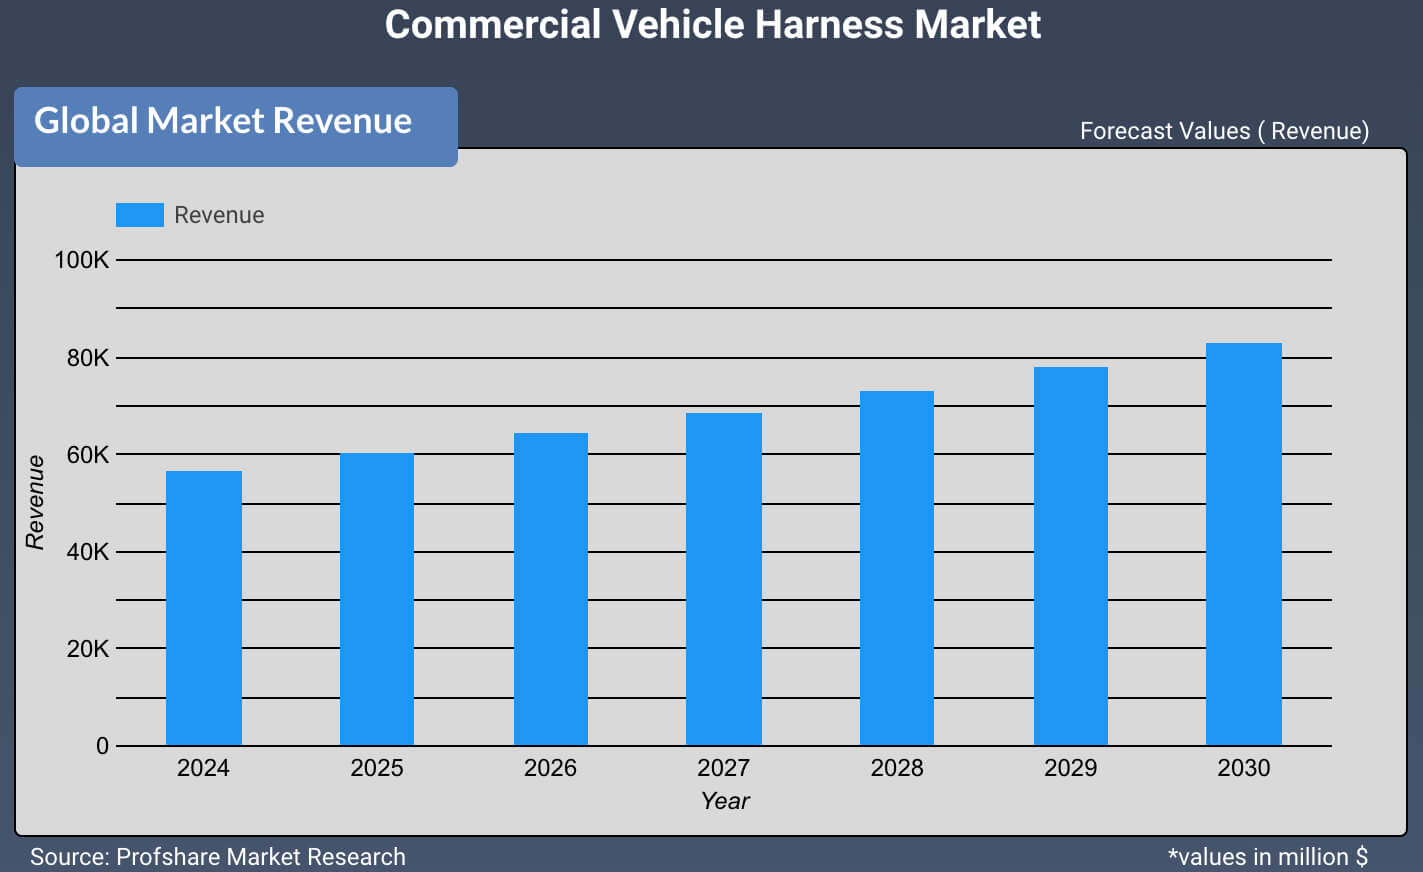Screen dimensions: 1423x872
Task: Select the 2024 revenue bar
Action: 204,608
